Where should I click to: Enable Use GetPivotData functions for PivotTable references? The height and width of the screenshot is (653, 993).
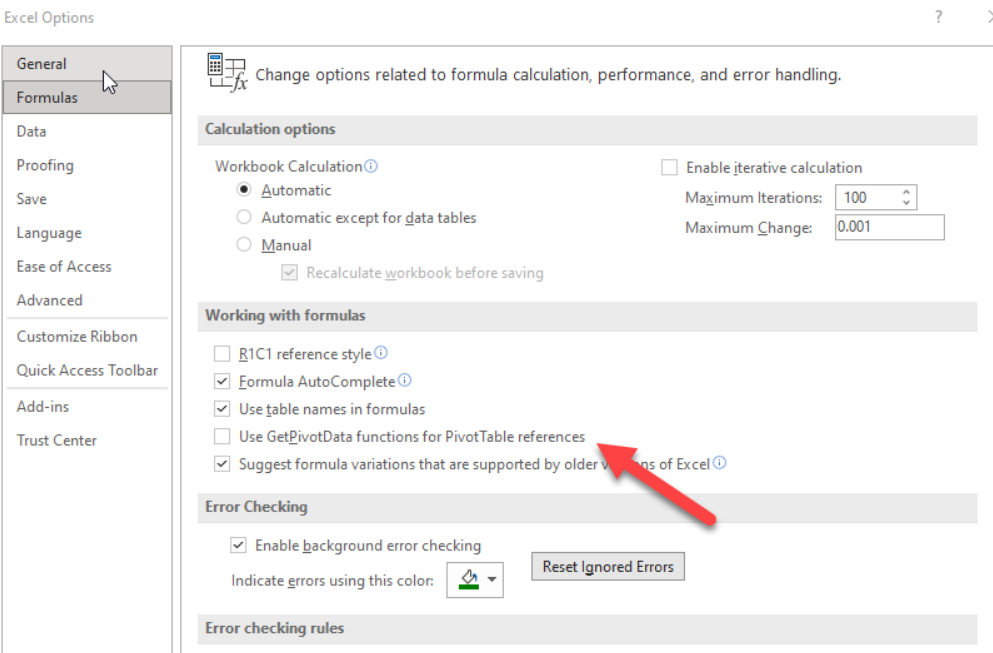pyautogui.click(x=224, y=436)
